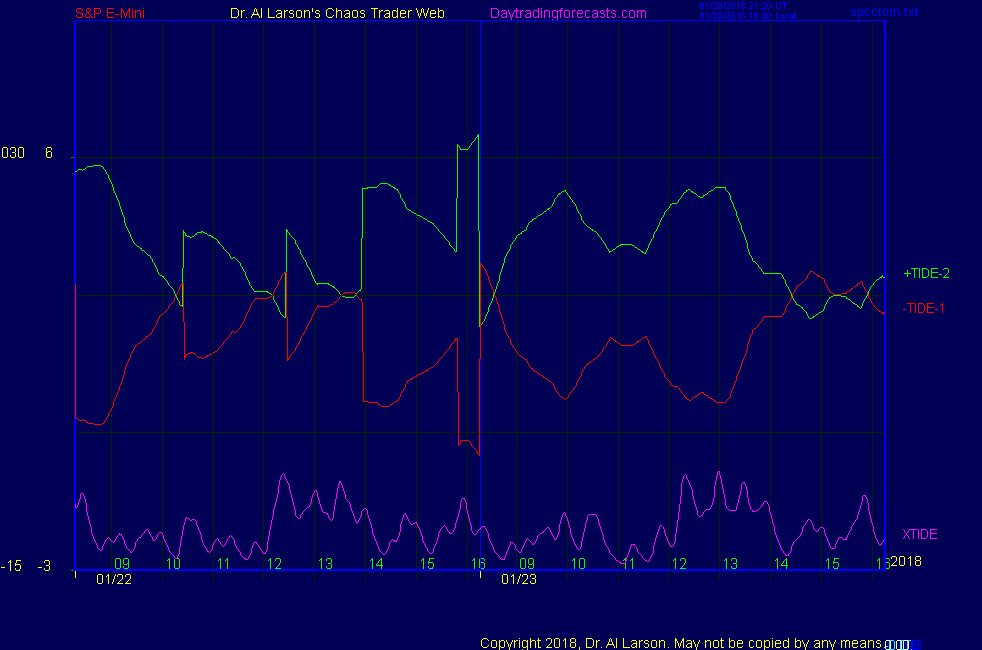
Task: Click the 2018 year label at bottom right
Action: (904, 561)
